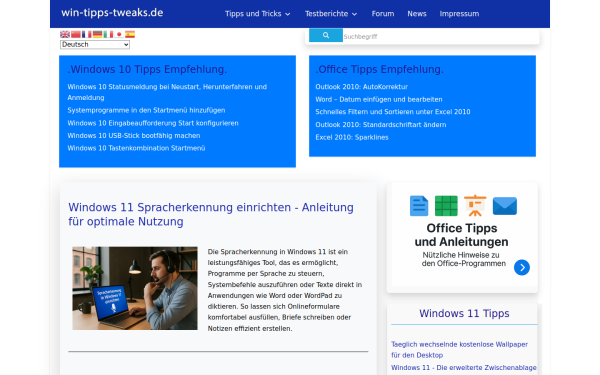Open Schnelles Filtern und Sortieren Excel 2010
Viewport: 600px width, 375px height.
pos(393,112)
